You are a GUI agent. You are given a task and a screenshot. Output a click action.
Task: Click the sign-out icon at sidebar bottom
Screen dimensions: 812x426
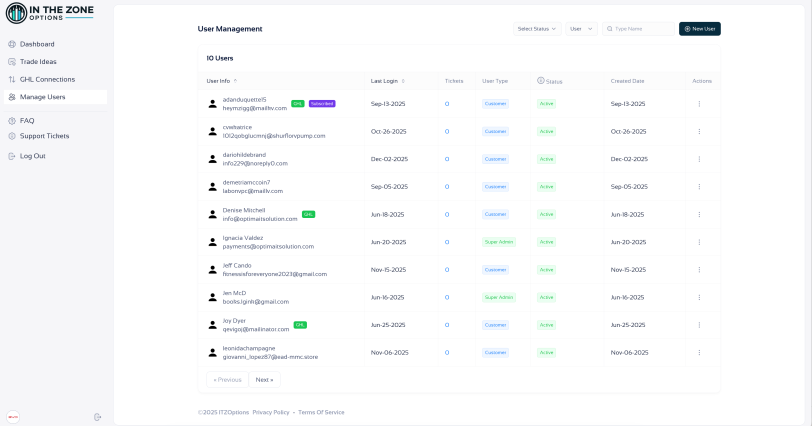click(x=98, y=417)
